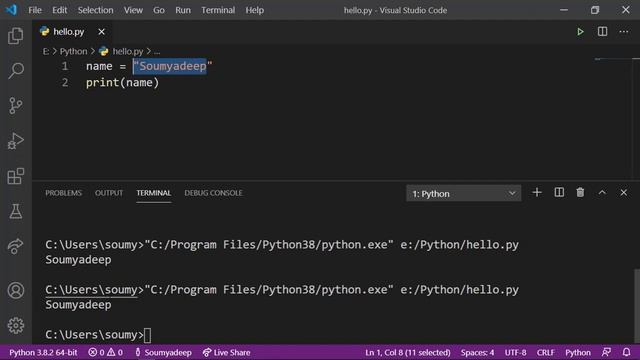Viewport: 640px width, 360px height.
Task: Change language mode Python in status bar
Action: pyautogui.click(x=578, y=352)
